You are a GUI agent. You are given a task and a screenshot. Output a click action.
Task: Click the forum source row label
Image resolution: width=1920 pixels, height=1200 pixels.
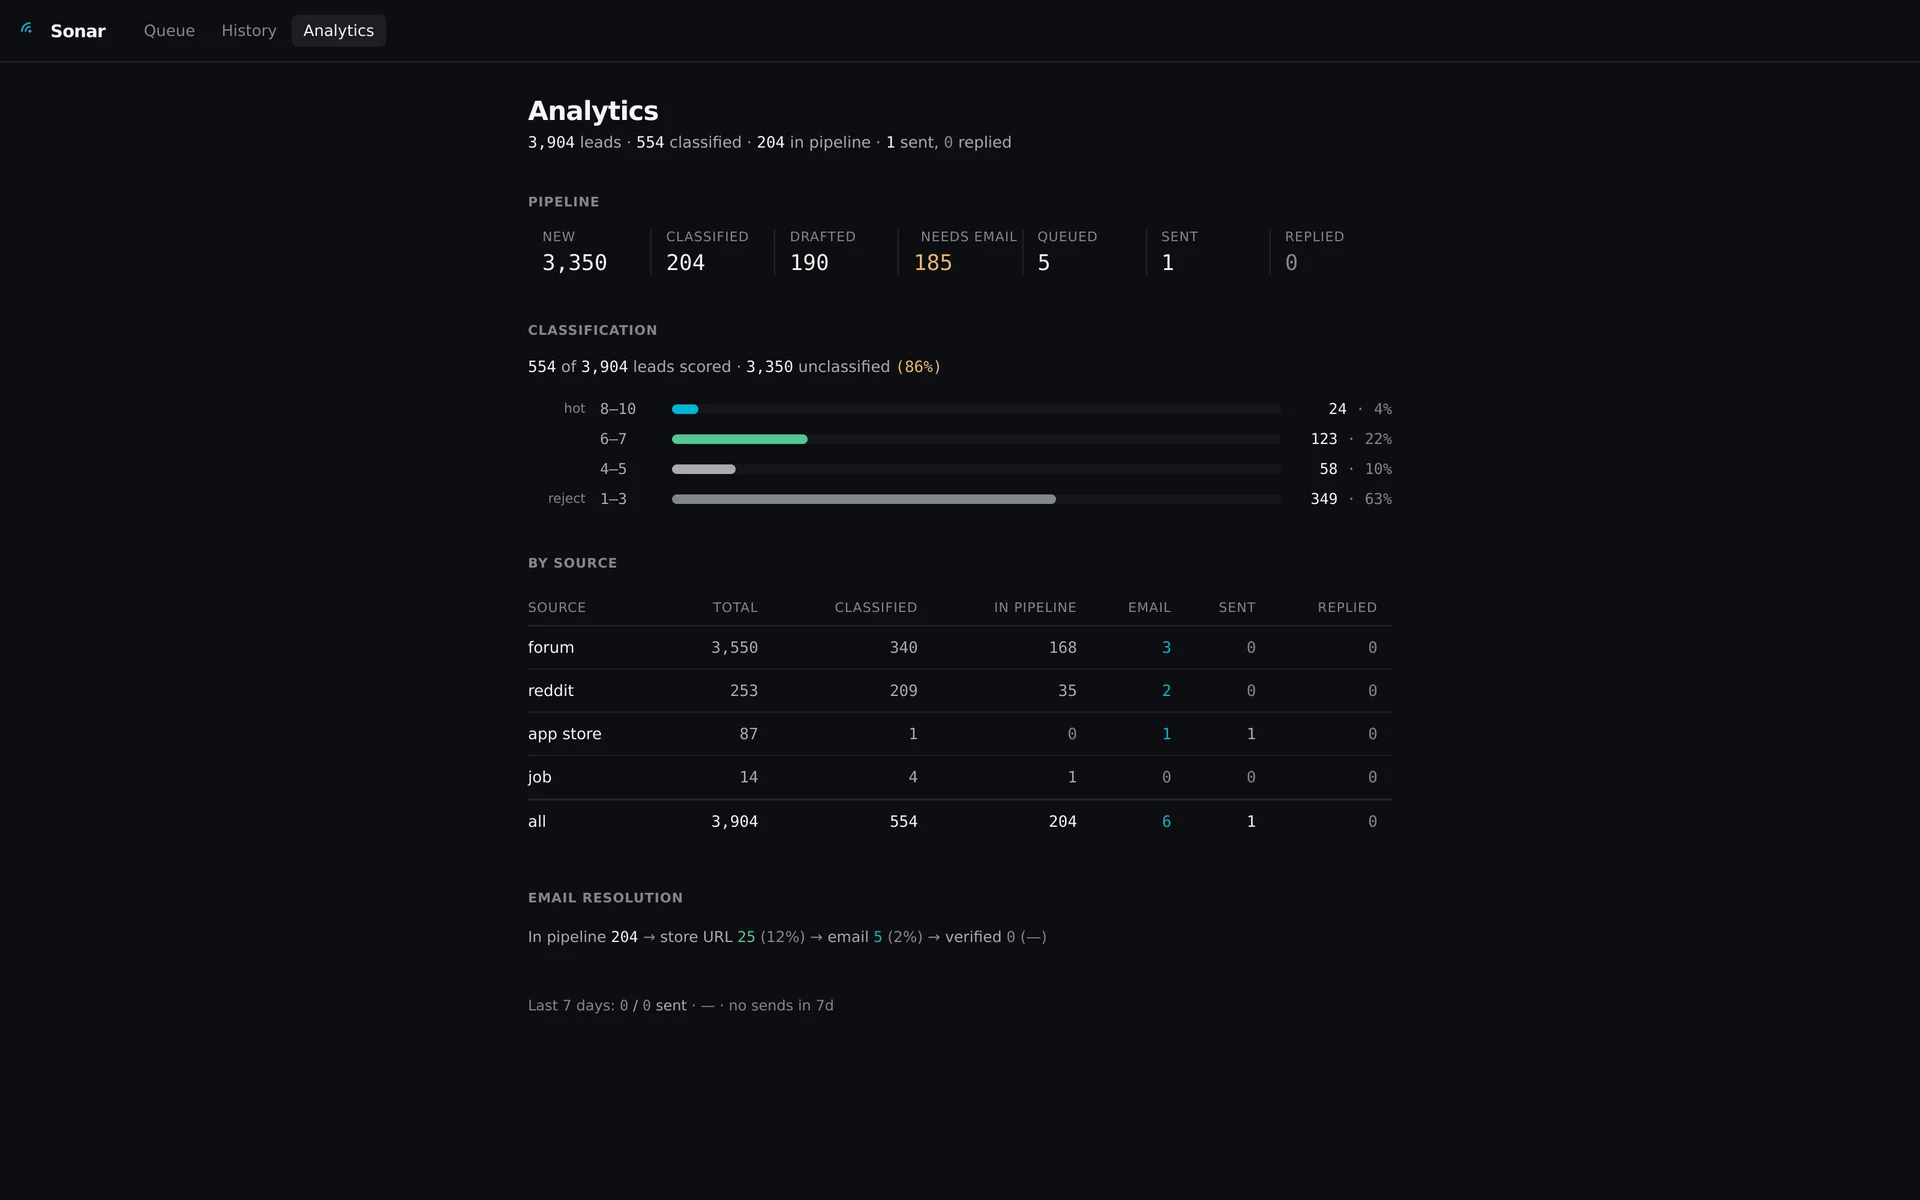point(551,648)
